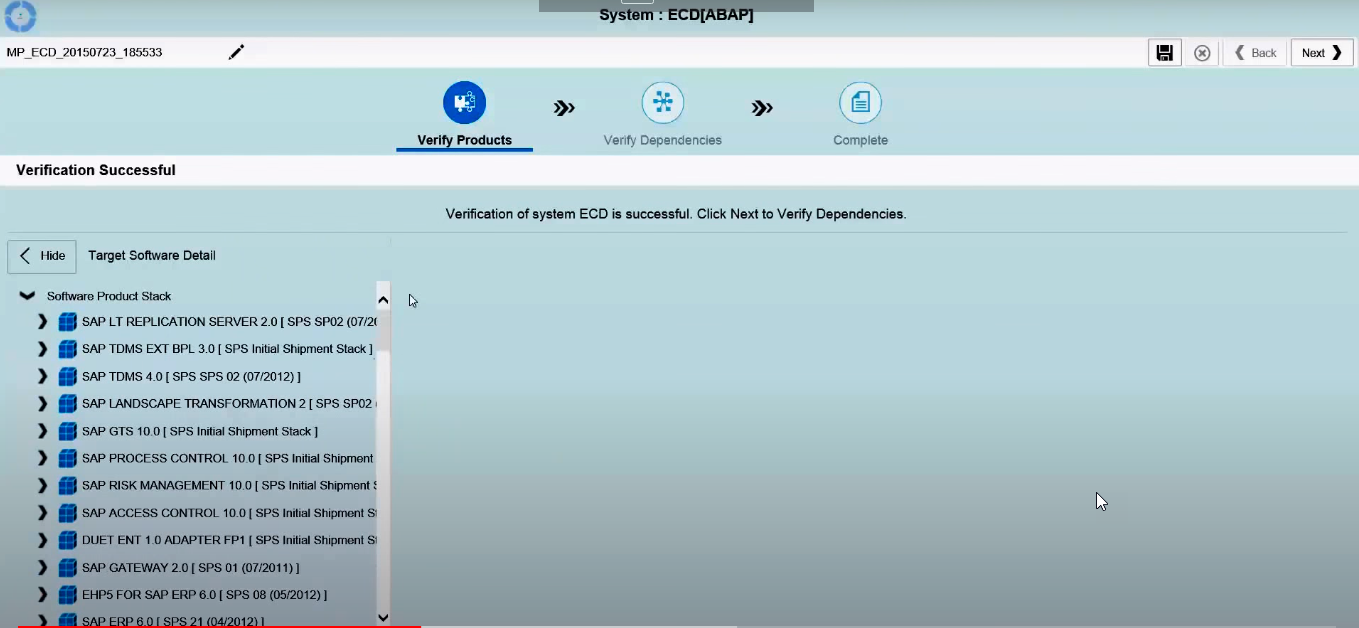Click the verification success message text

tap(676, 214)
